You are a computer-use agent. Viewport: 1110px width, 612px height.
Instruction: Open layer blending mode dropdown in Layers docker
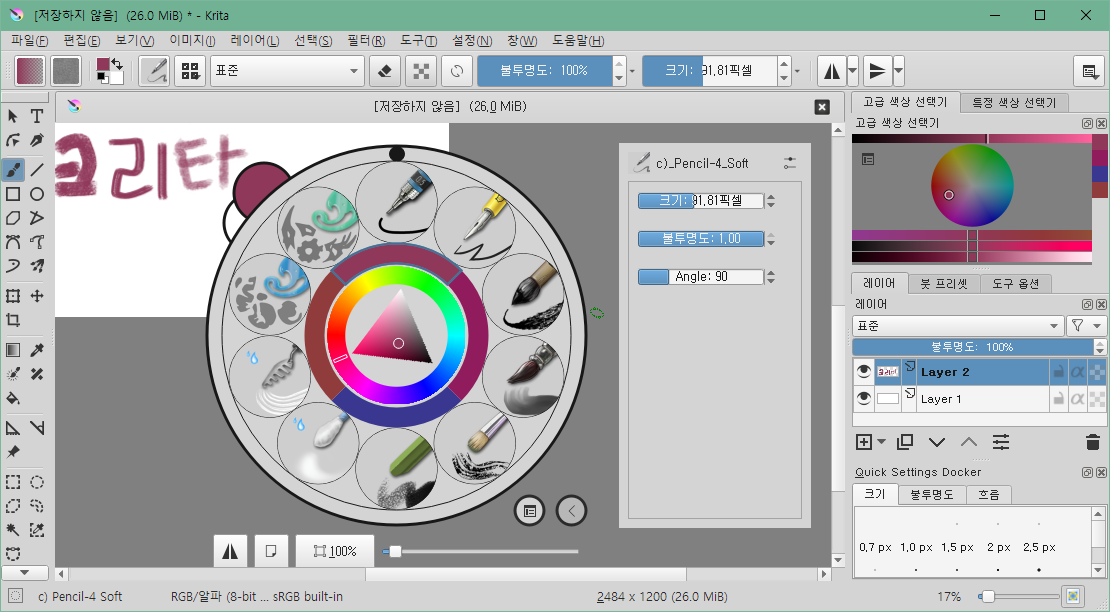click(x=958, y=325)
